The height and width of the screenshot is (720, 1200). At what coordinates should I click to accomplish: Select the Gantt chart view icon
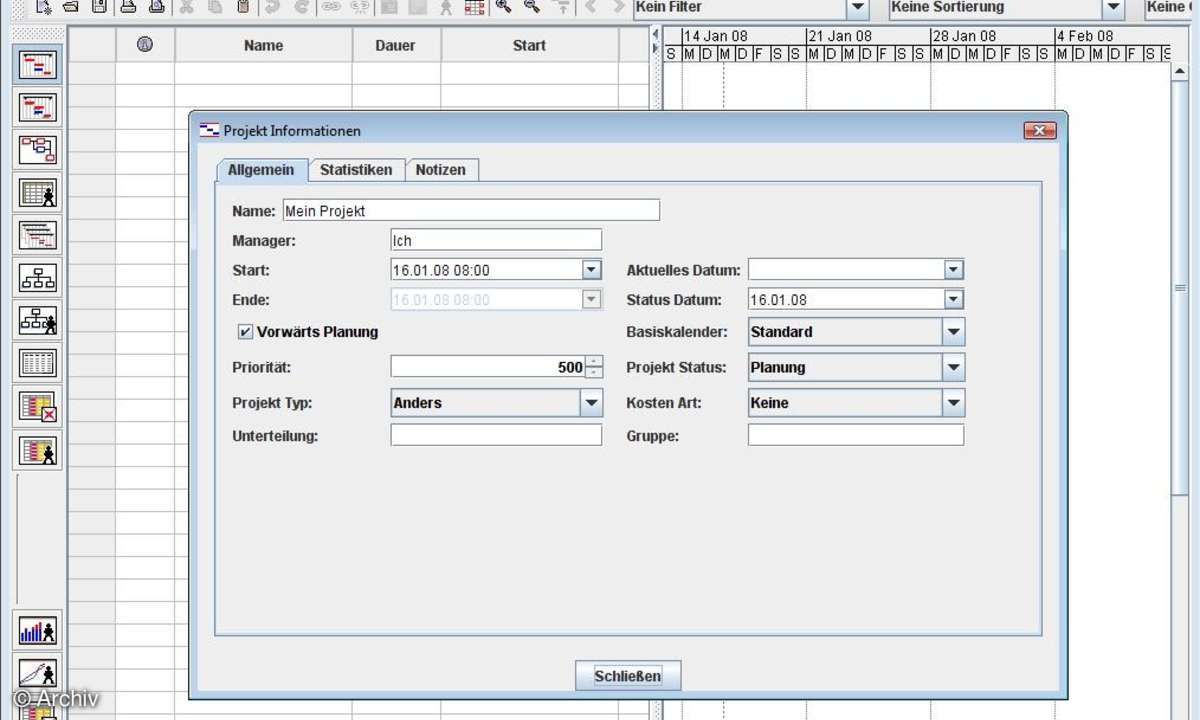click(x=37, y=64)
